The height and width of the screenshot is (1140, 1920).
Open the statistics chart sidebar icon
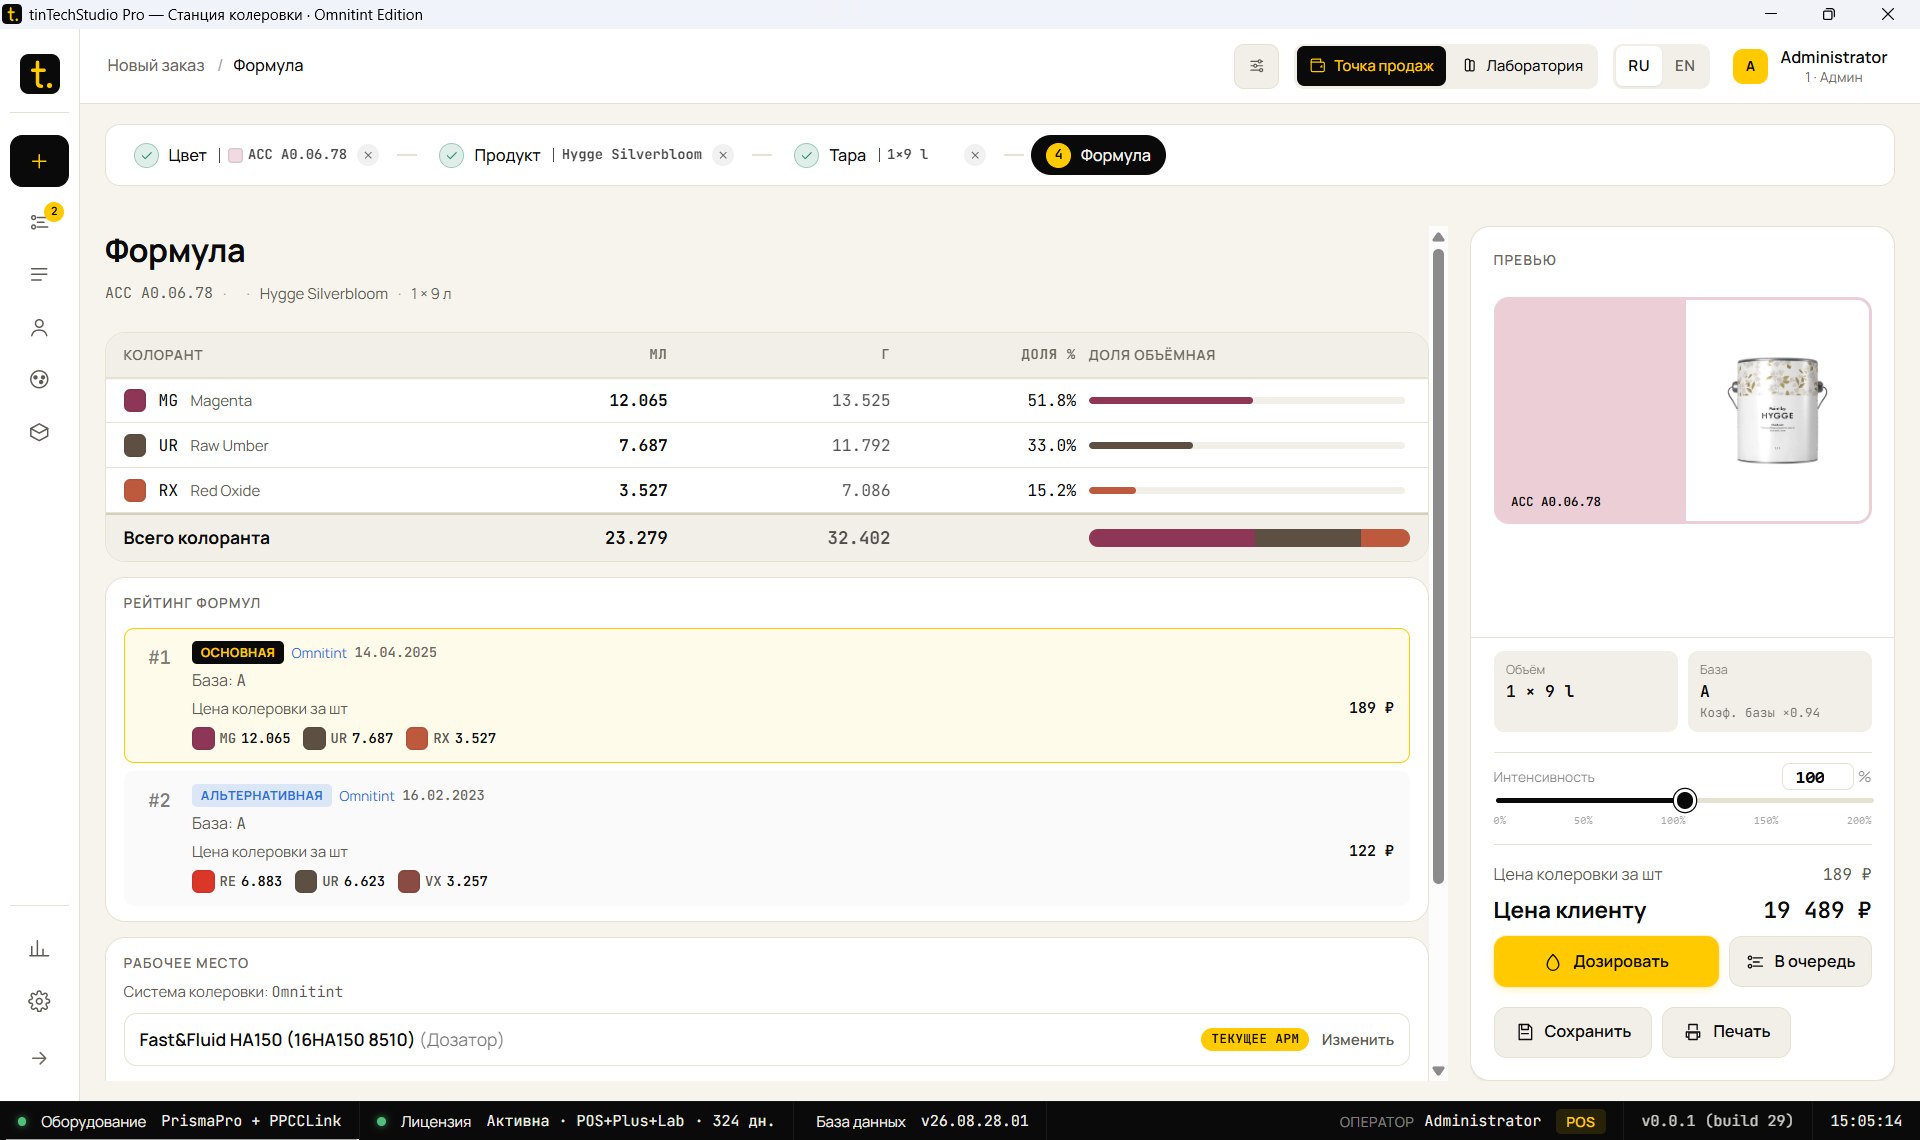(39, 948)
